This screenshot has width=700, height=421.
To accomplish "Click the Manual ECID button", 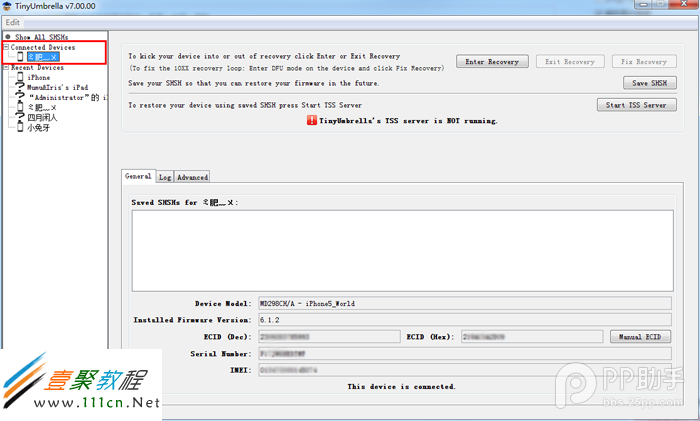I will (640, 337).
